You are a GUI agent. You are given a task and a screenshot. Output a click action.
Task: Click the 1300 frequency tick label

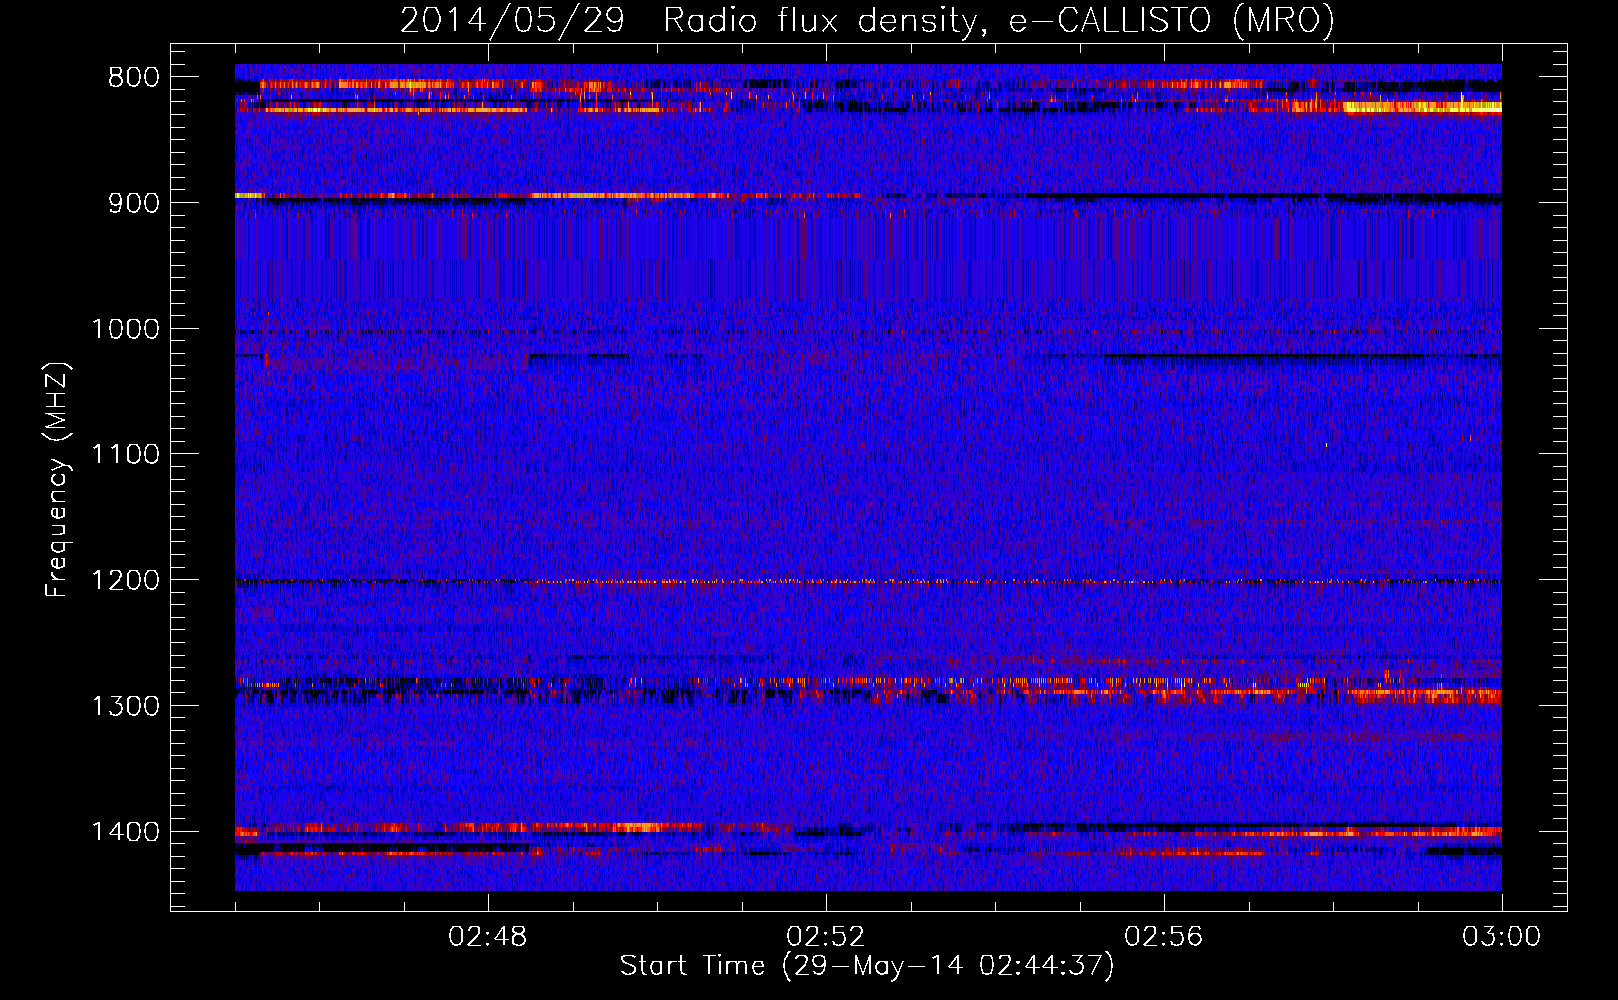125,706
